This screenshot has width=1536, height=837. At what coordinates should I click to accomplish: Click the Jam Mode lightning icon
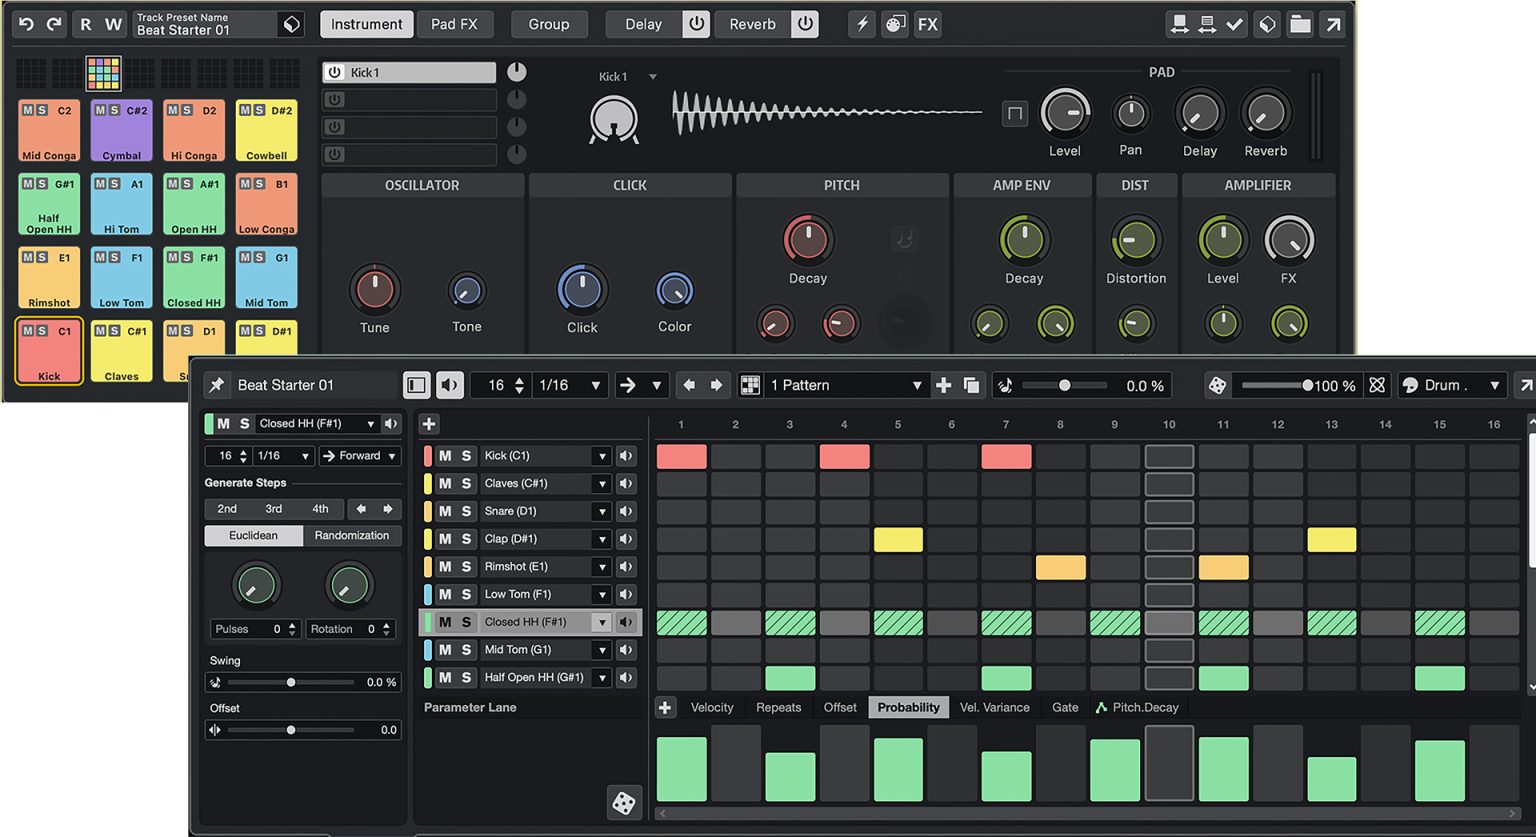(862, 24)
